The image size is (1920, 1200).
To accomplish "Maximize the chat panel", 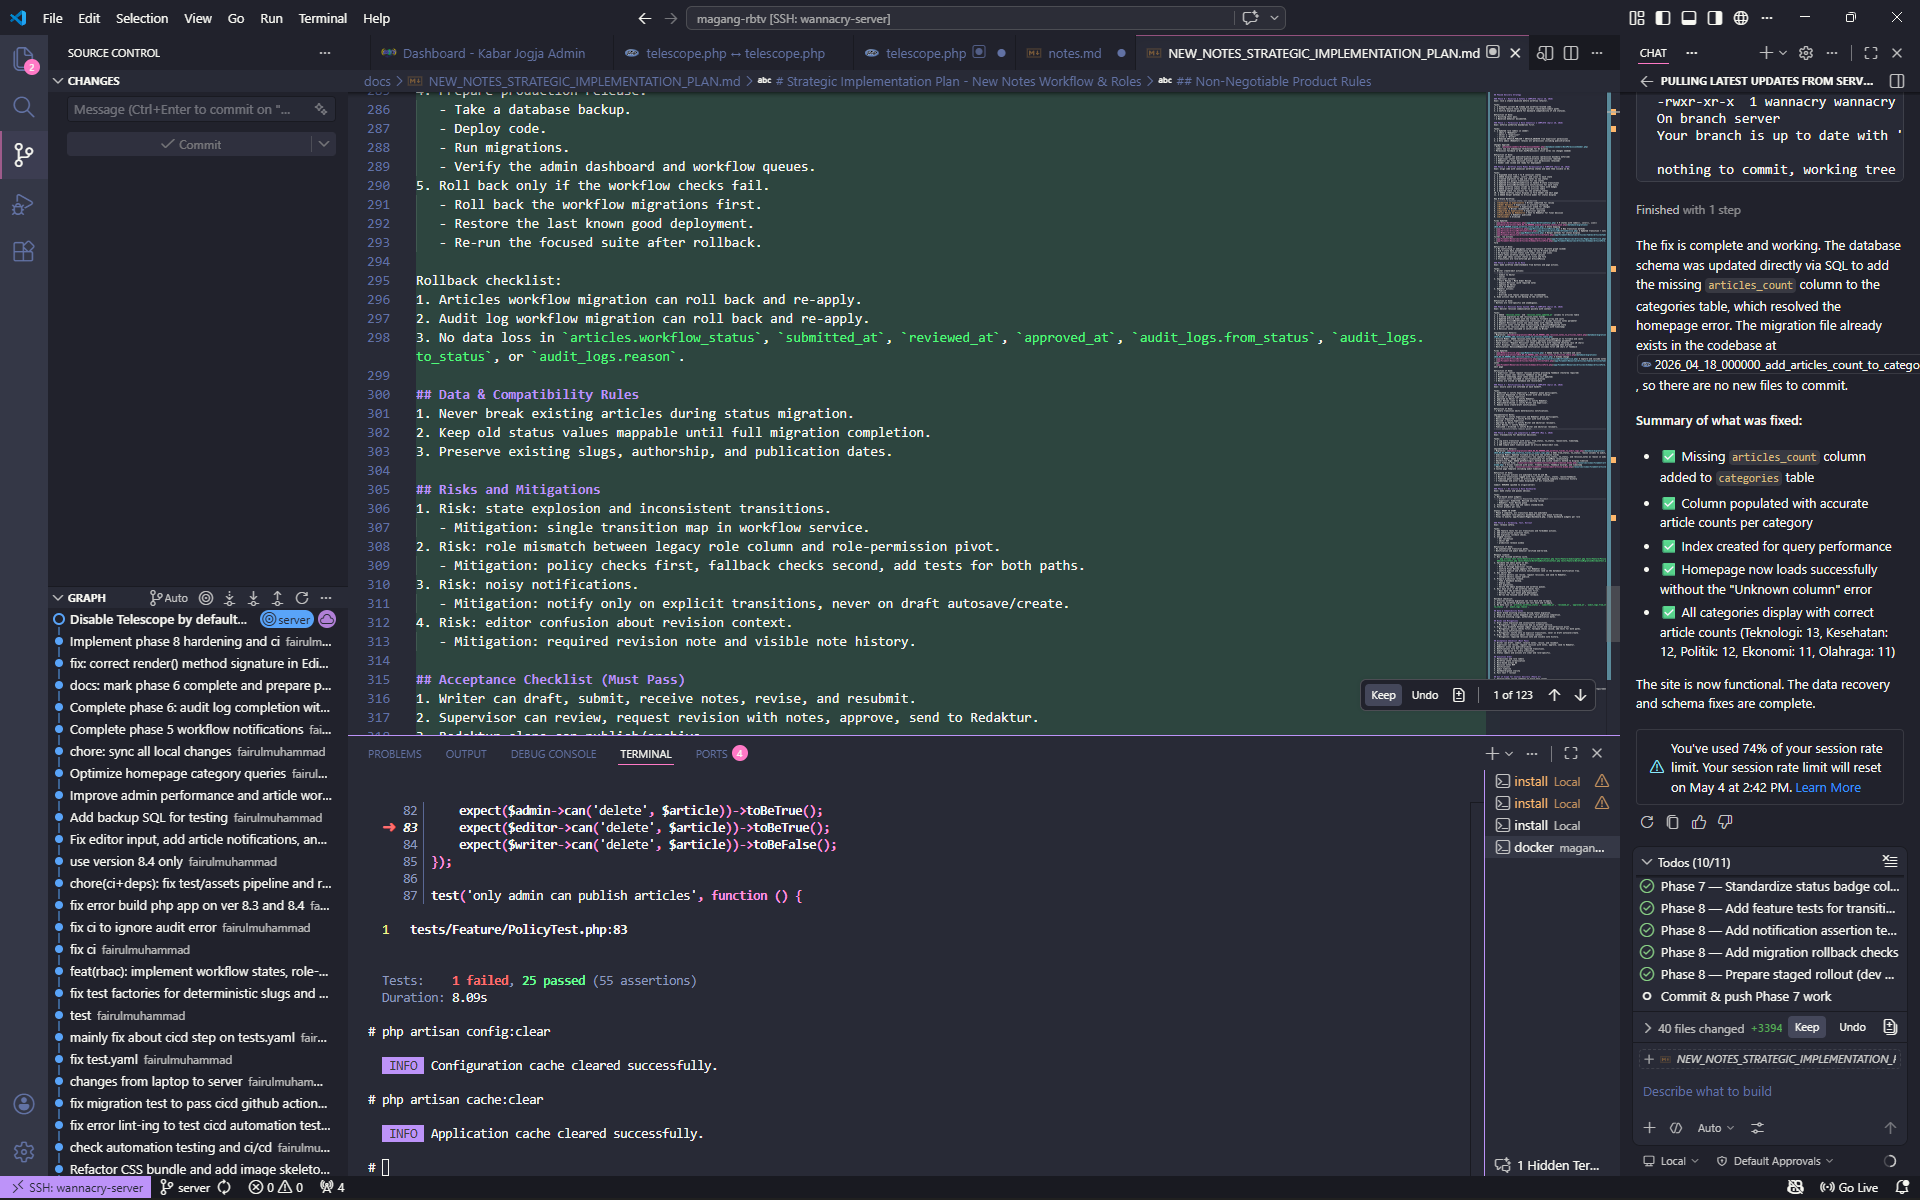I will (x=1871, y=53).
